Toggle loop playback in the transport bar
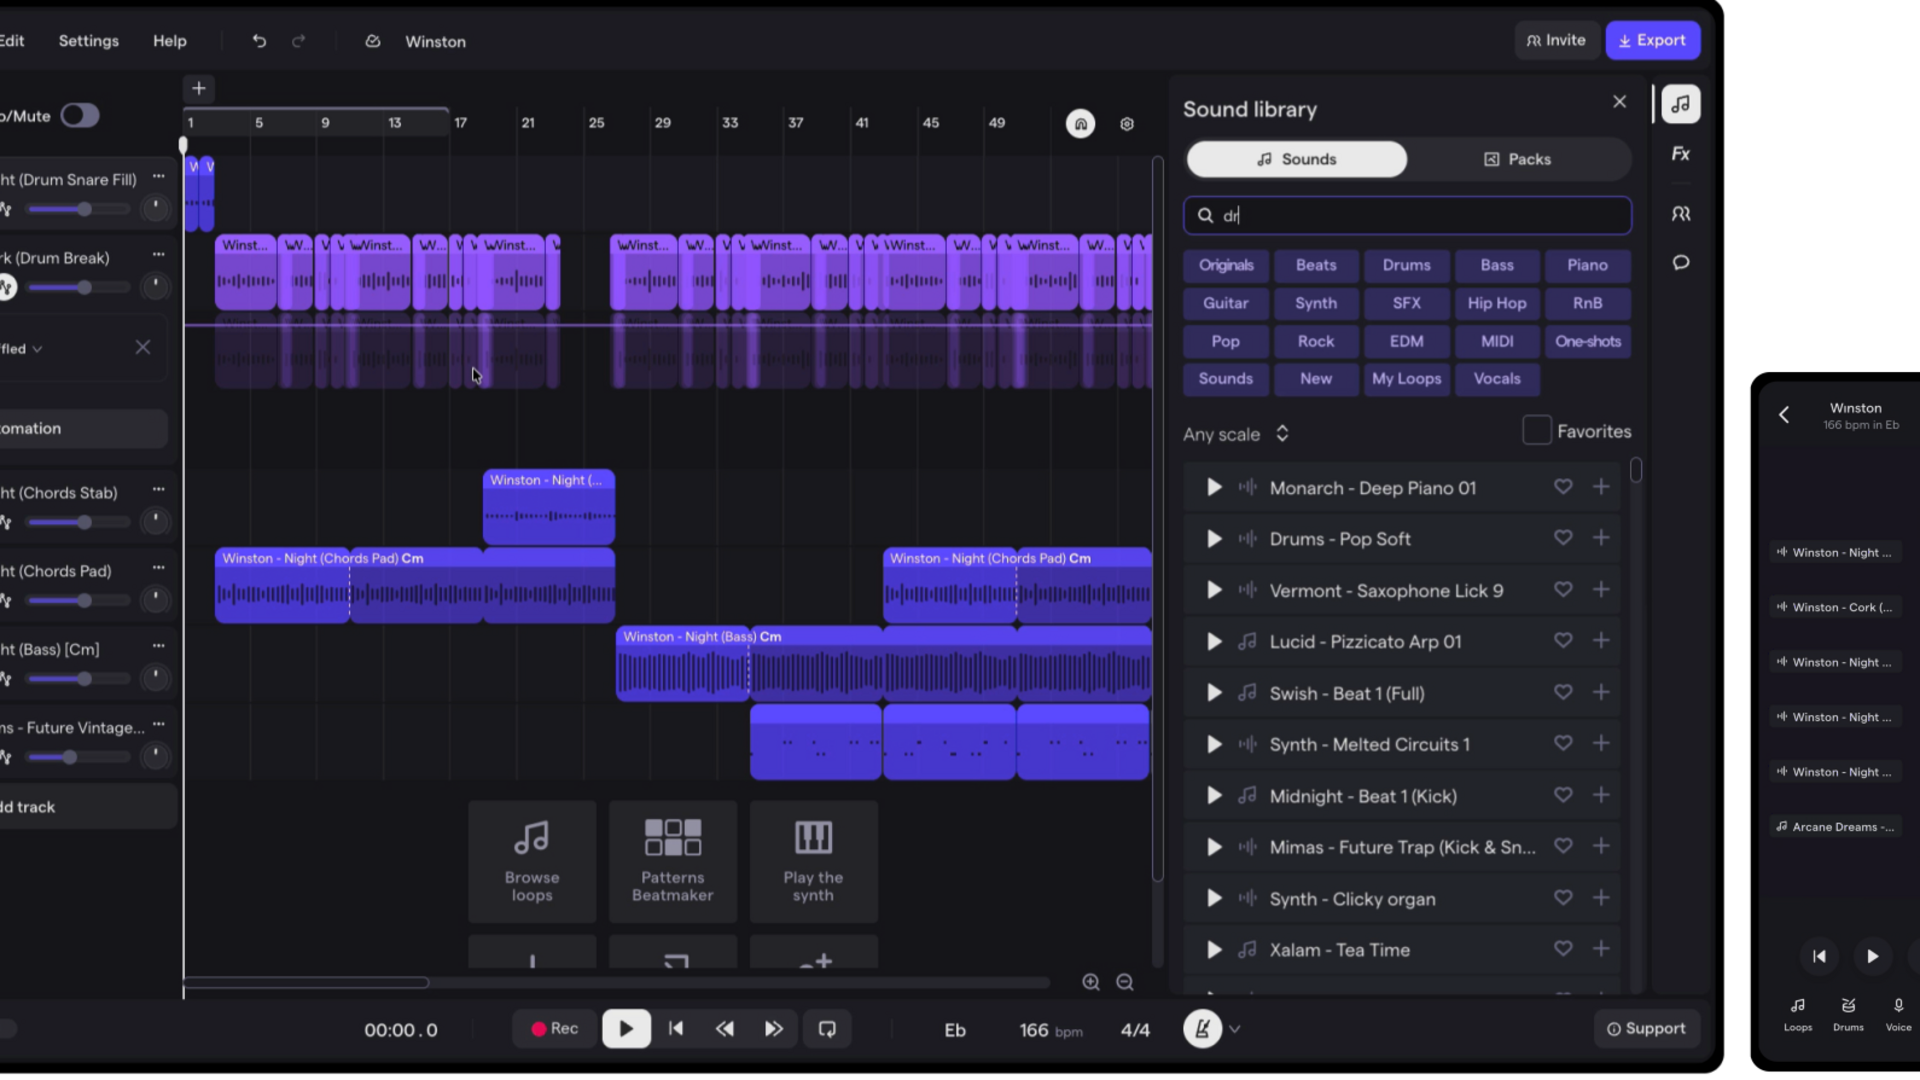 click(827, 1029)
